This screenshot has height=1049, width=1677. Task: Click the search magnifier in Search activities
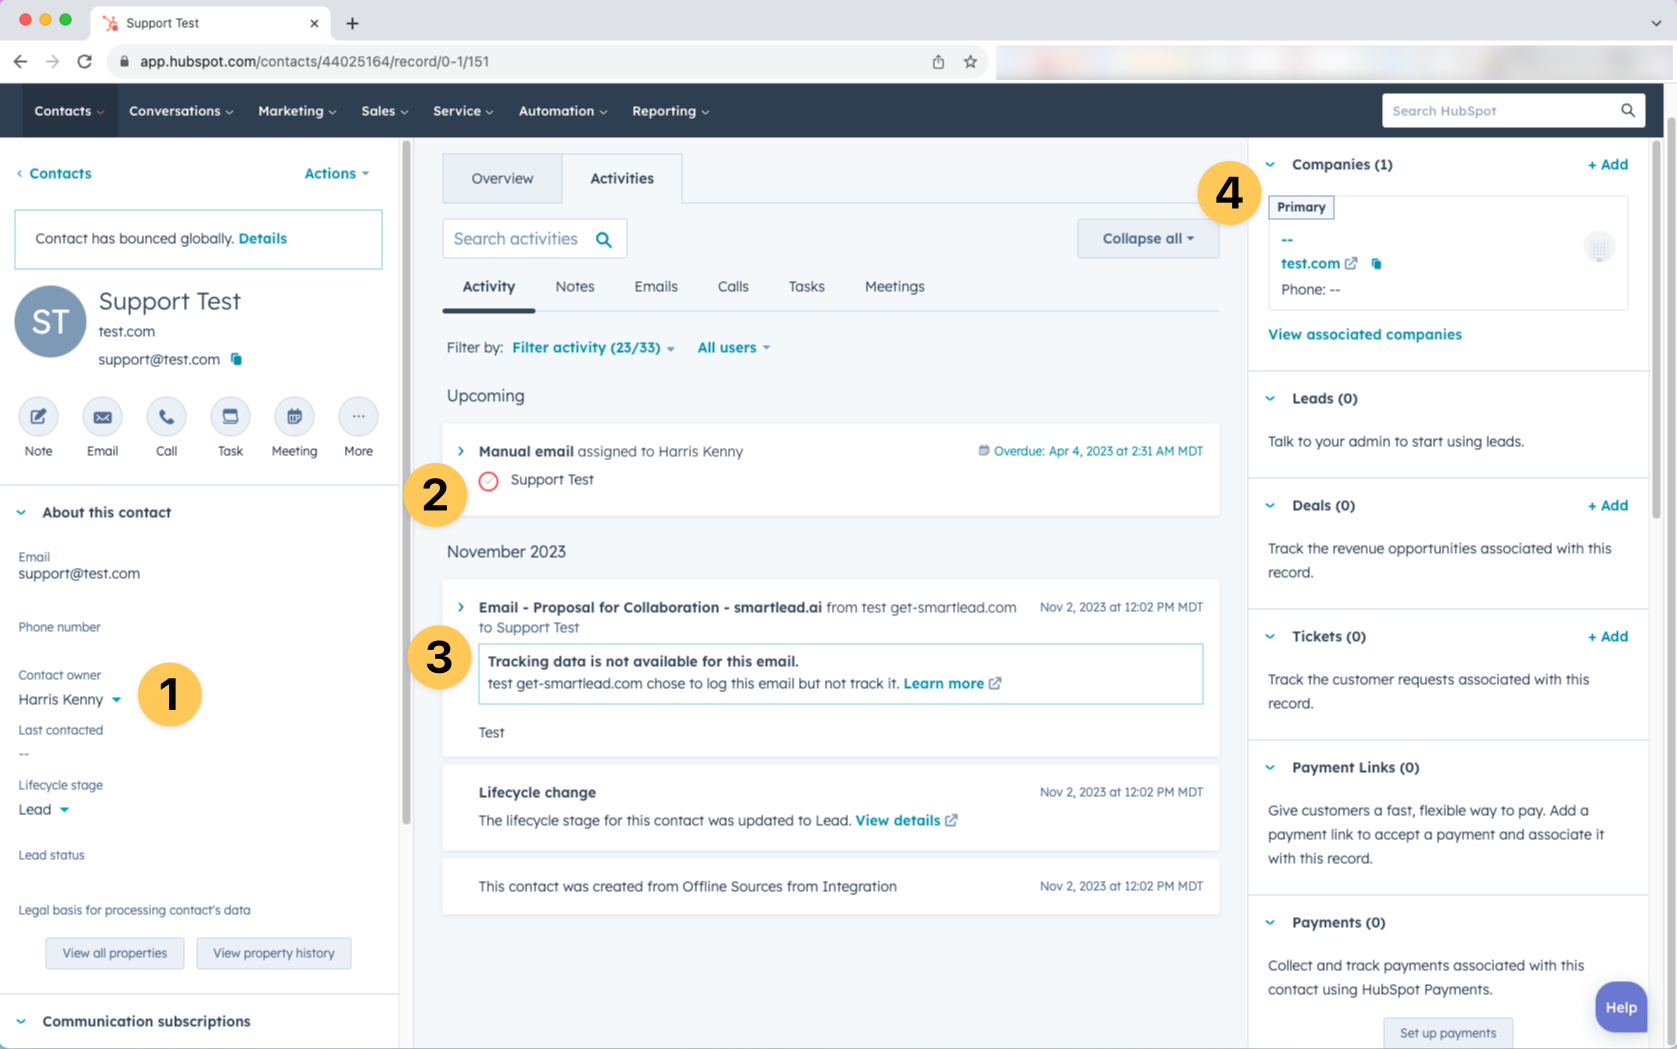[x=604, y=239]
